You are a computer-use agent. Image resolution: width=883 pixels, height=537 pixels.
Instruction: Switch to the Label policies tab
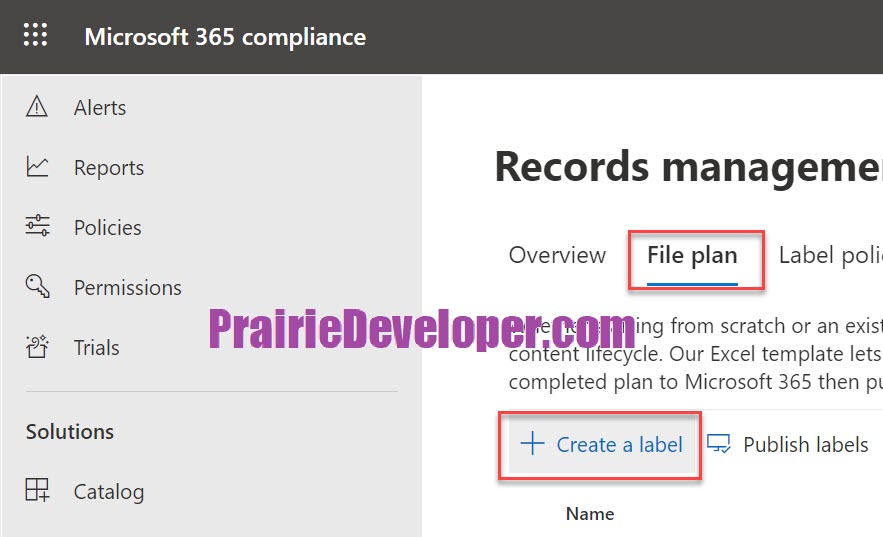click(x=831, y=255)
